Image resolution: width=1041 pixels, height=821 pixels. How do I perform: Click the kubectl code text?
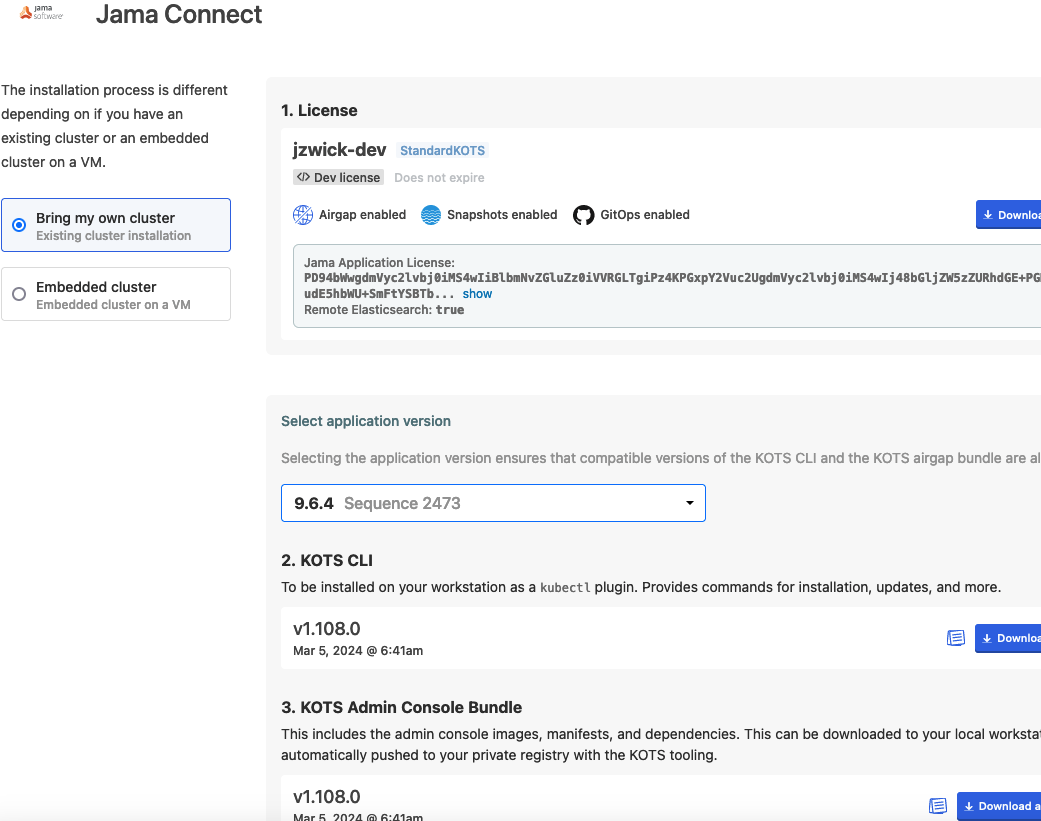coord(565,587)
